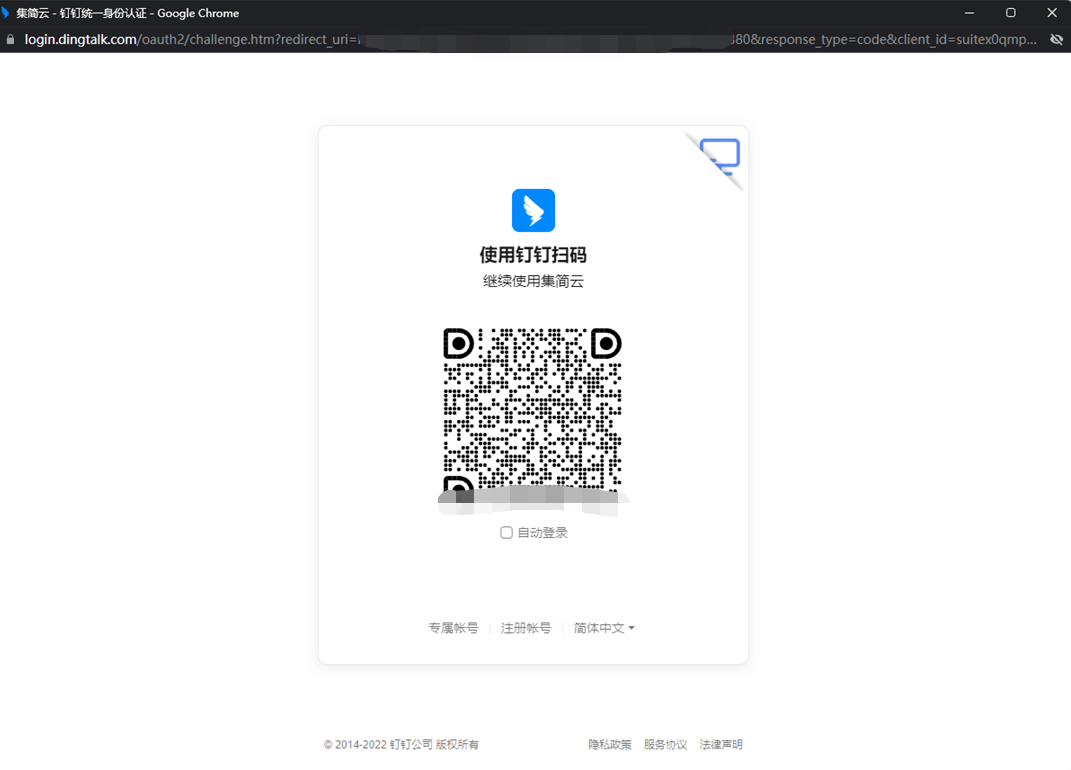Minimize the Chrome window
The width and height of the screenshot is (1071, 770).
click(x=969, y=13)
